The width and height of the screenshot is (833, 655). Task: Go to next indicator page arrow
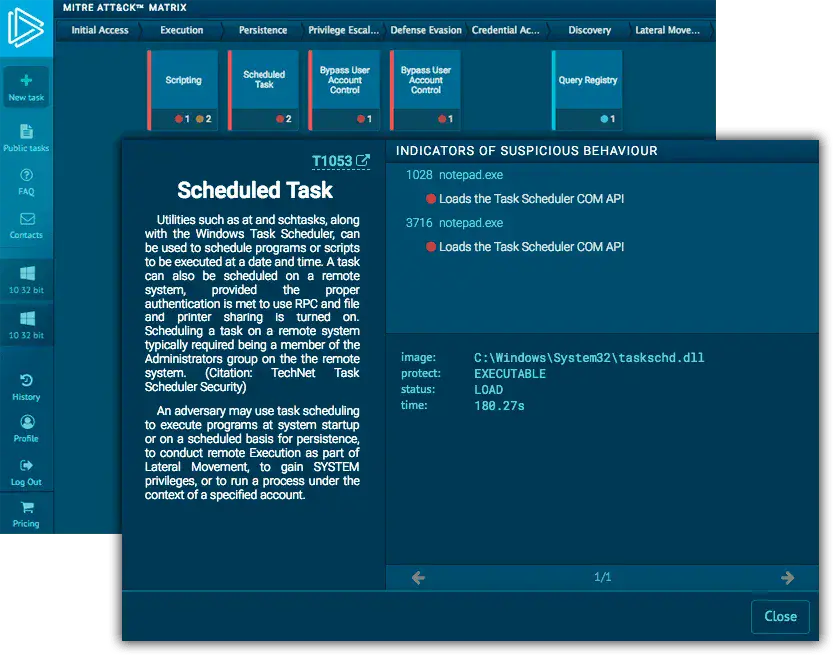point(787,577)
